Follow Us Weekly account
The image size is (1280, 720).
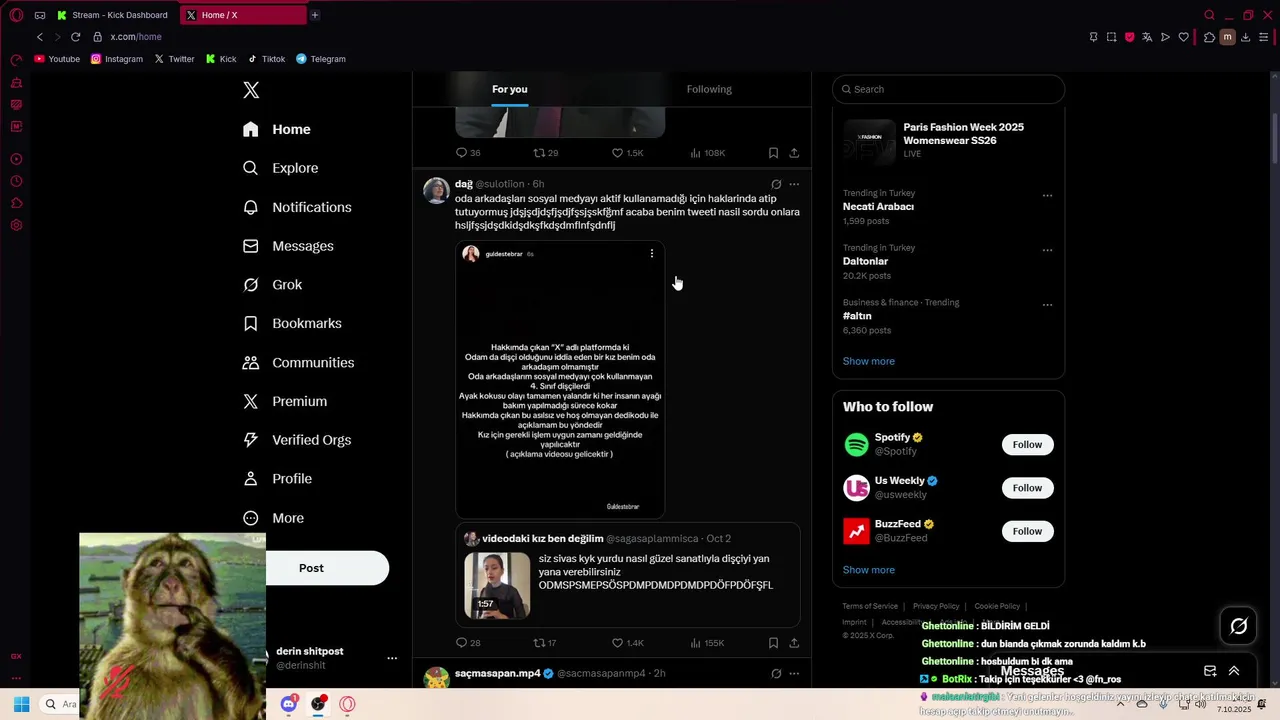1027,488
